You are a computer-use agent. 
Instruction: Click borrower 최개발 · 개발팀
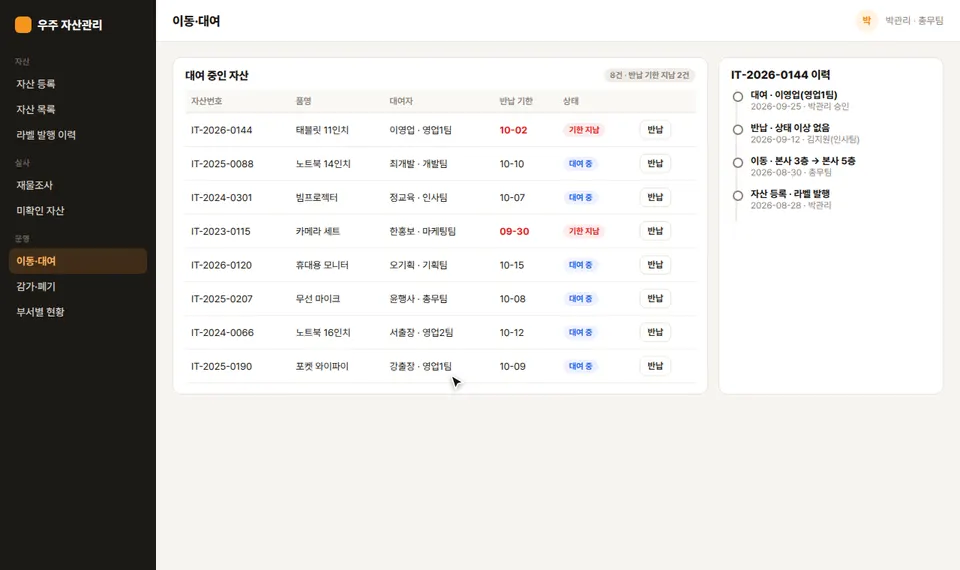pos(418,164)
